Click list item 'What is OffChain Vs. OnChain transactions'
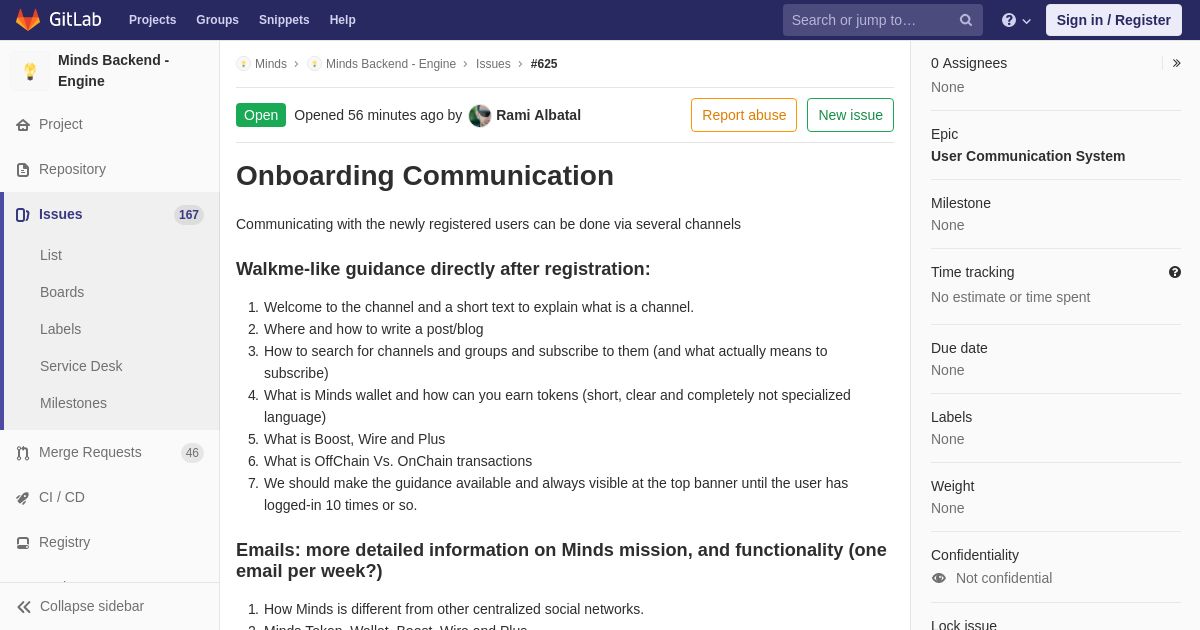Screen dimensions: 1200x630 (x=398, y=461)
